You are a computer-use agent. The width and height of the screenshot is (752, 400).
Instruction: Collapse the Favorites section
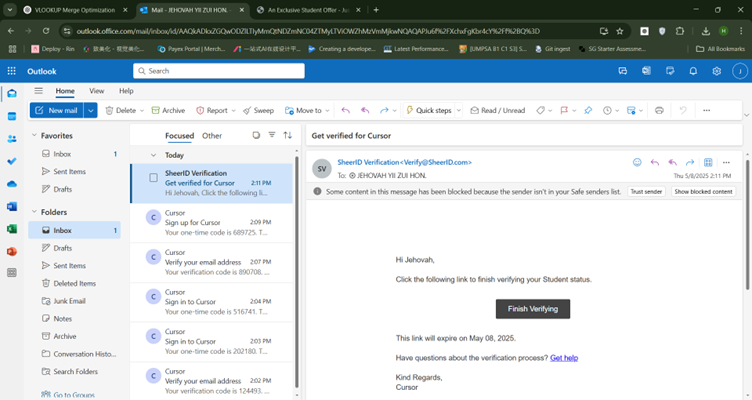pos(34,135)
